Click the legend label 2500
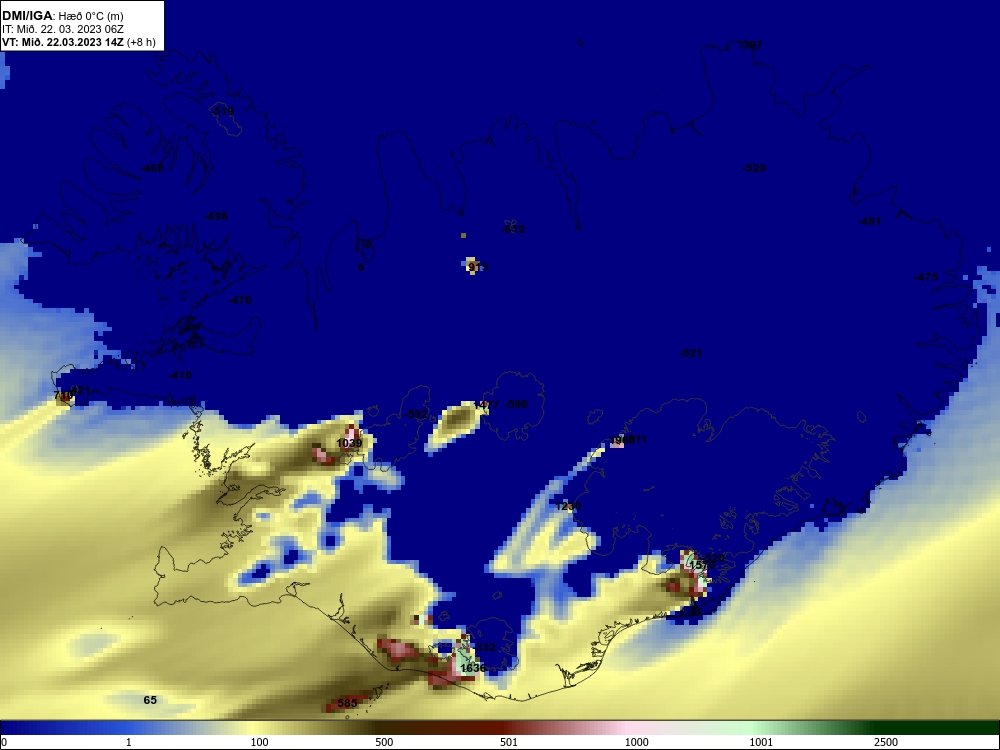This screenshot has height=750, width=1000. 886,742
